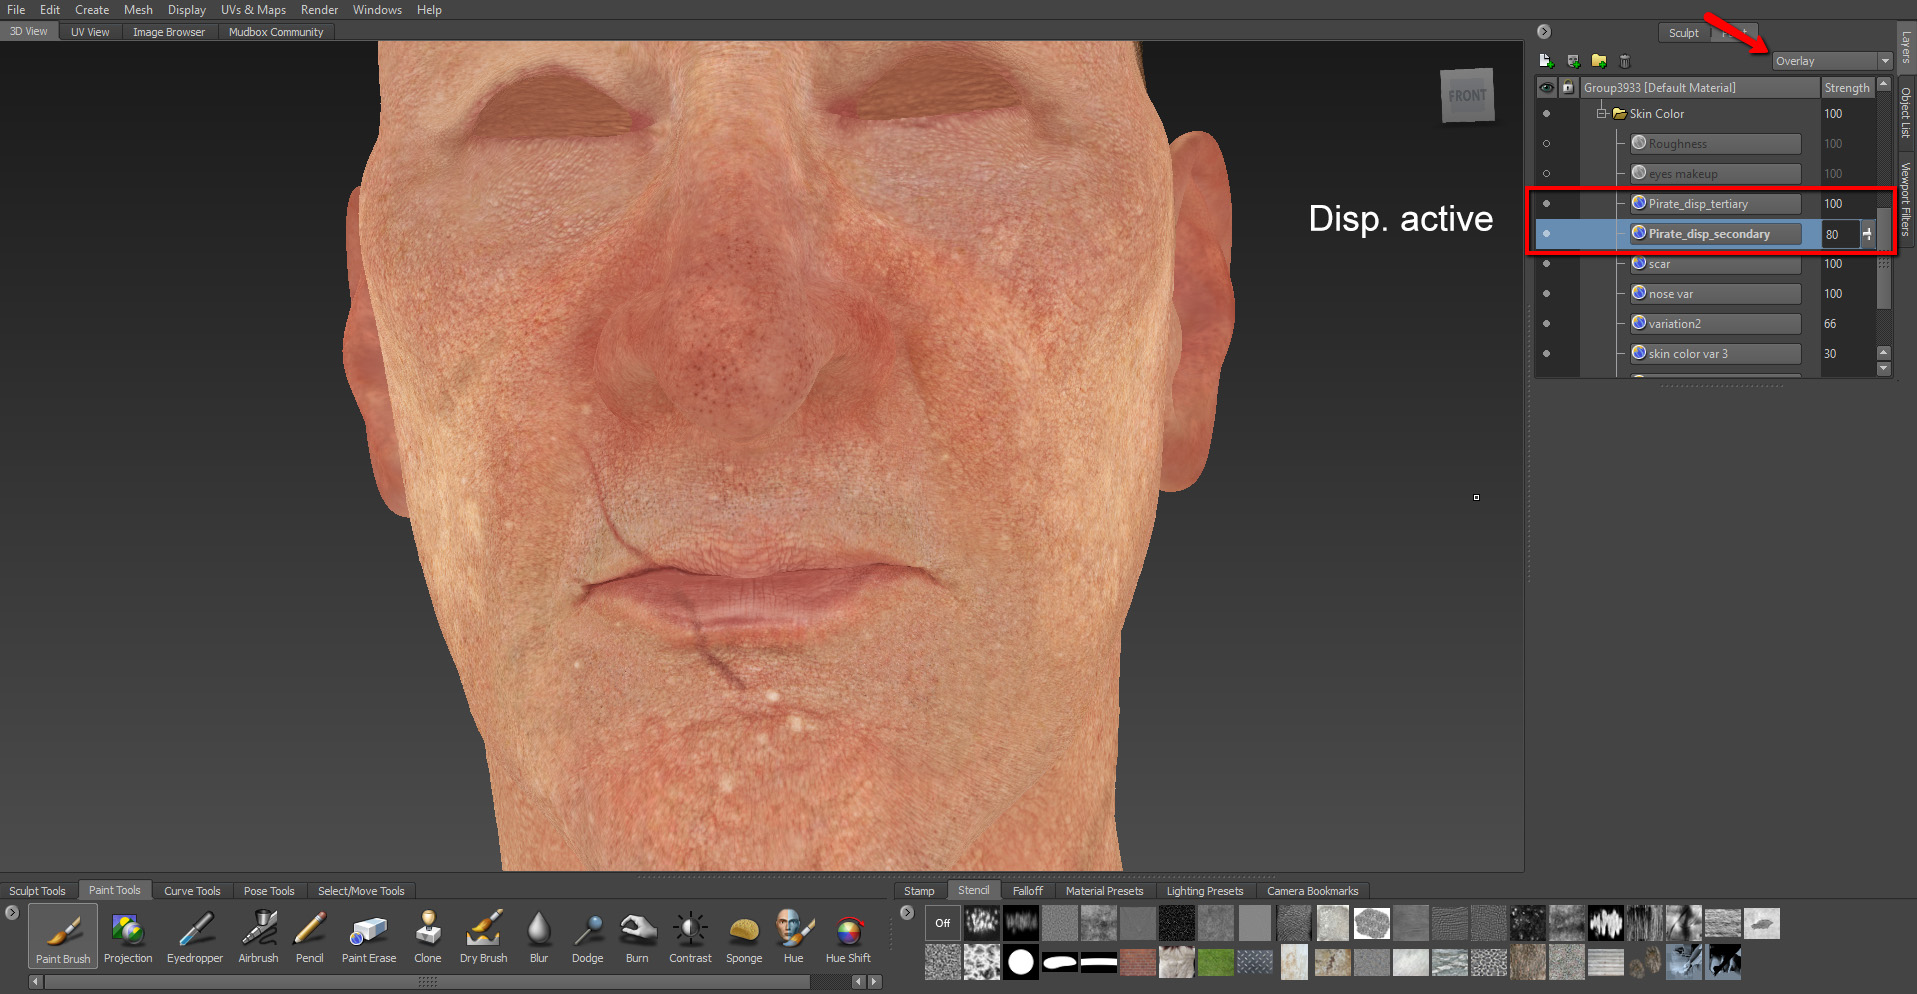Open the UVs & Maps menu
The width and height of the screenshot is (1917, 994).
click(x=253, y=10)
